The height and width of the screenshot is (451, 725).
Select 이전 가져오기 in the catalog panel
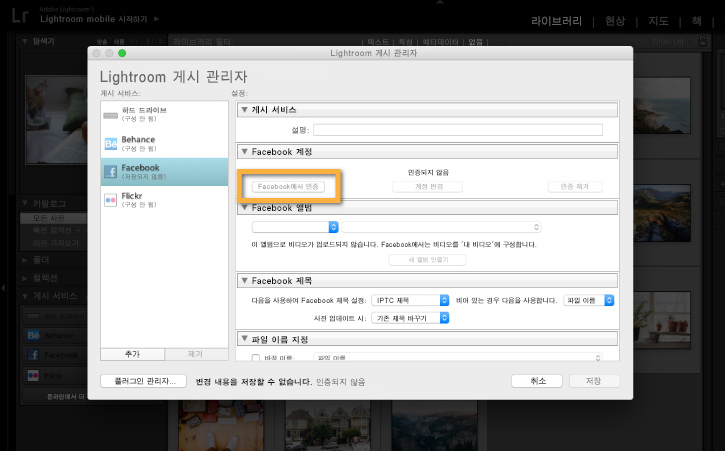55,243
